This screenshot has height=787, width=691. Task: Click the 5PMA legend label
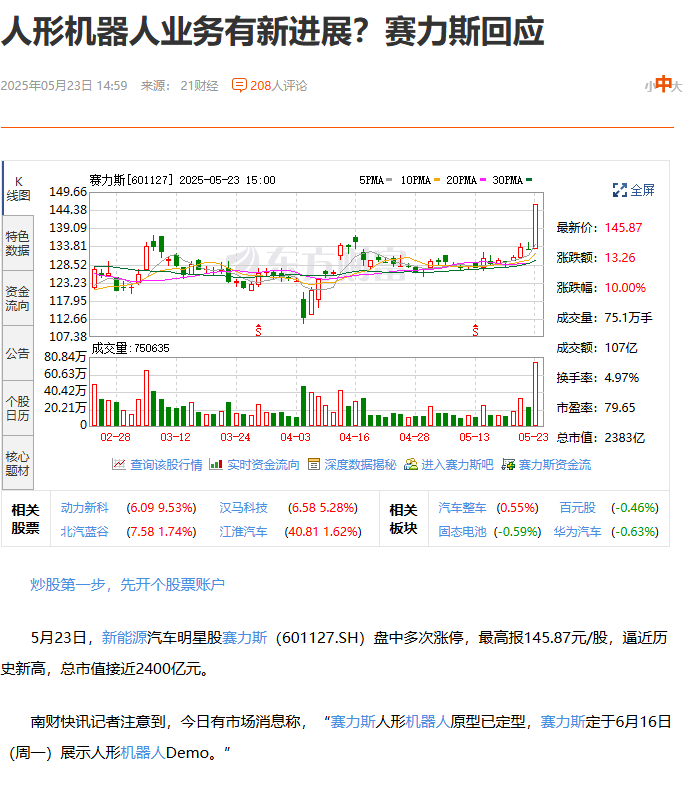click(x=371, y=180)
